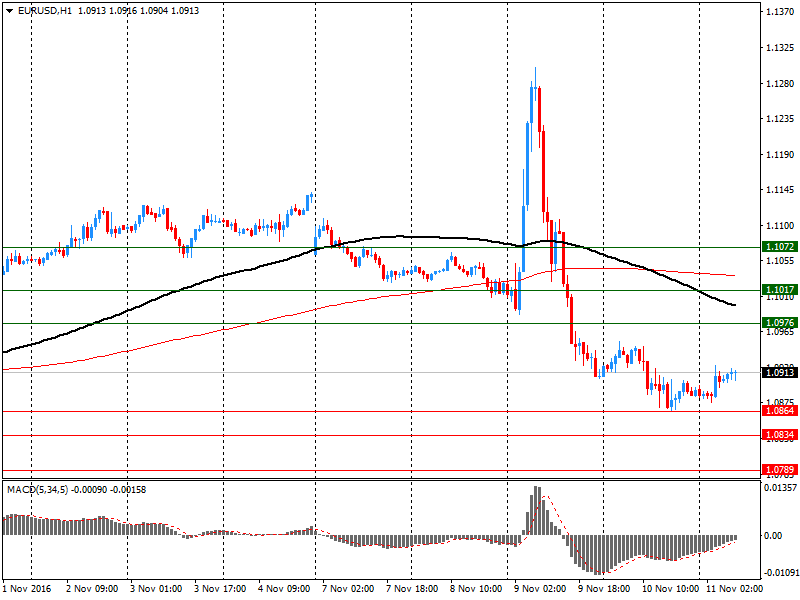The image size is (800, 600).
Task: Click the 4 Nov 09:00 time axis label
Action: tap(284, 589)
